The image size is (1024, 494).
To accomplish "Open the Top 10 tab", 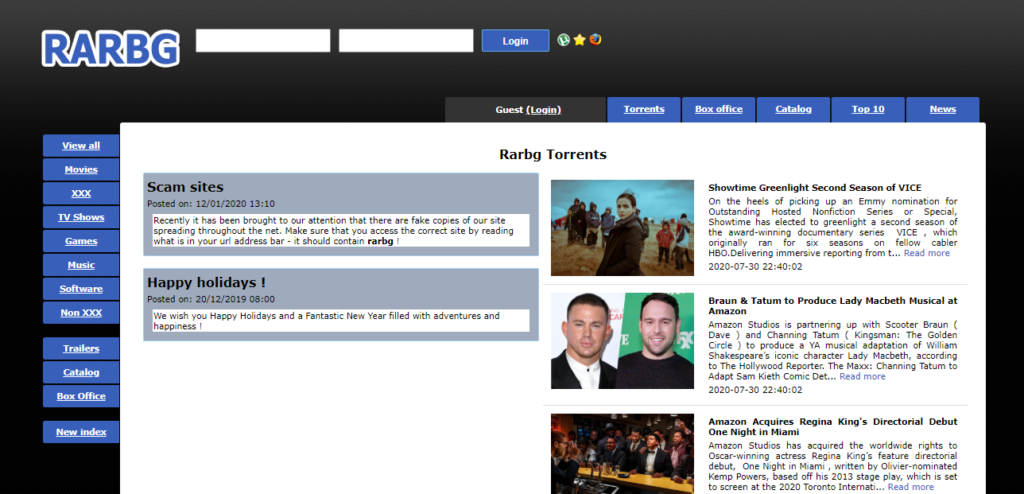I will [x=868, y=109].
